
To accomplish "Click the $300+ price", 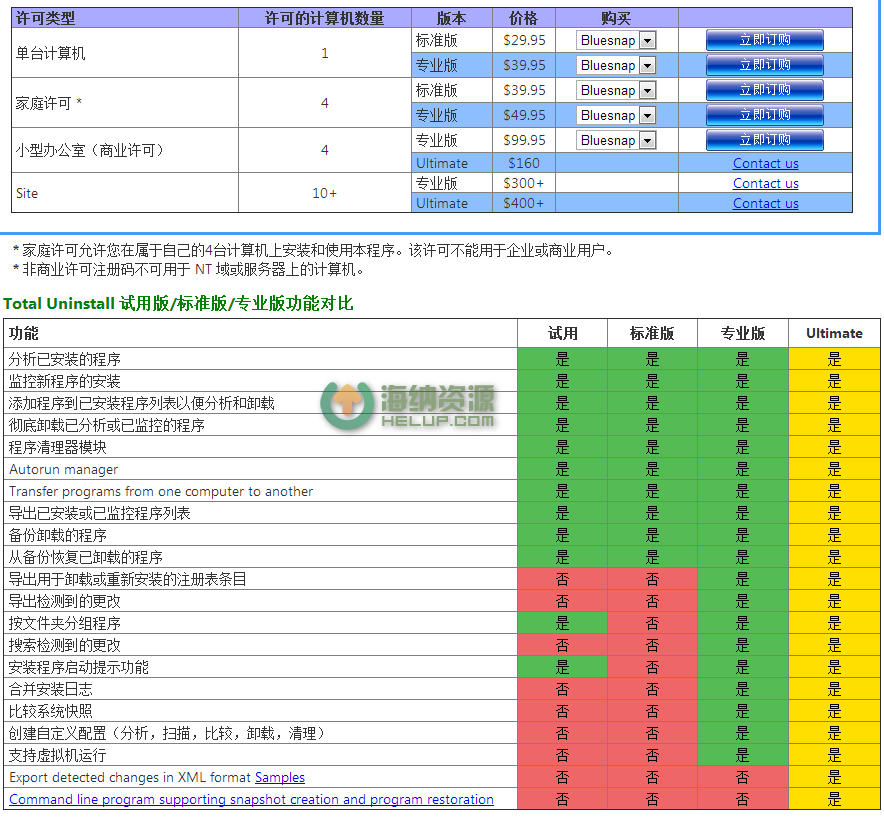I will (x=524, y=183).
